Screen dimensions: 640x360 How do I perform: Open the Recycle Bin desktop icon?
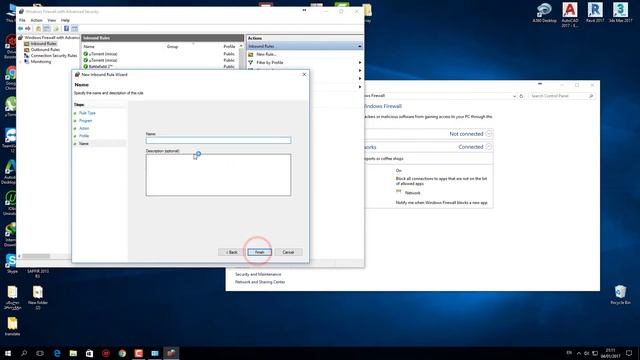tap(620, 295)
